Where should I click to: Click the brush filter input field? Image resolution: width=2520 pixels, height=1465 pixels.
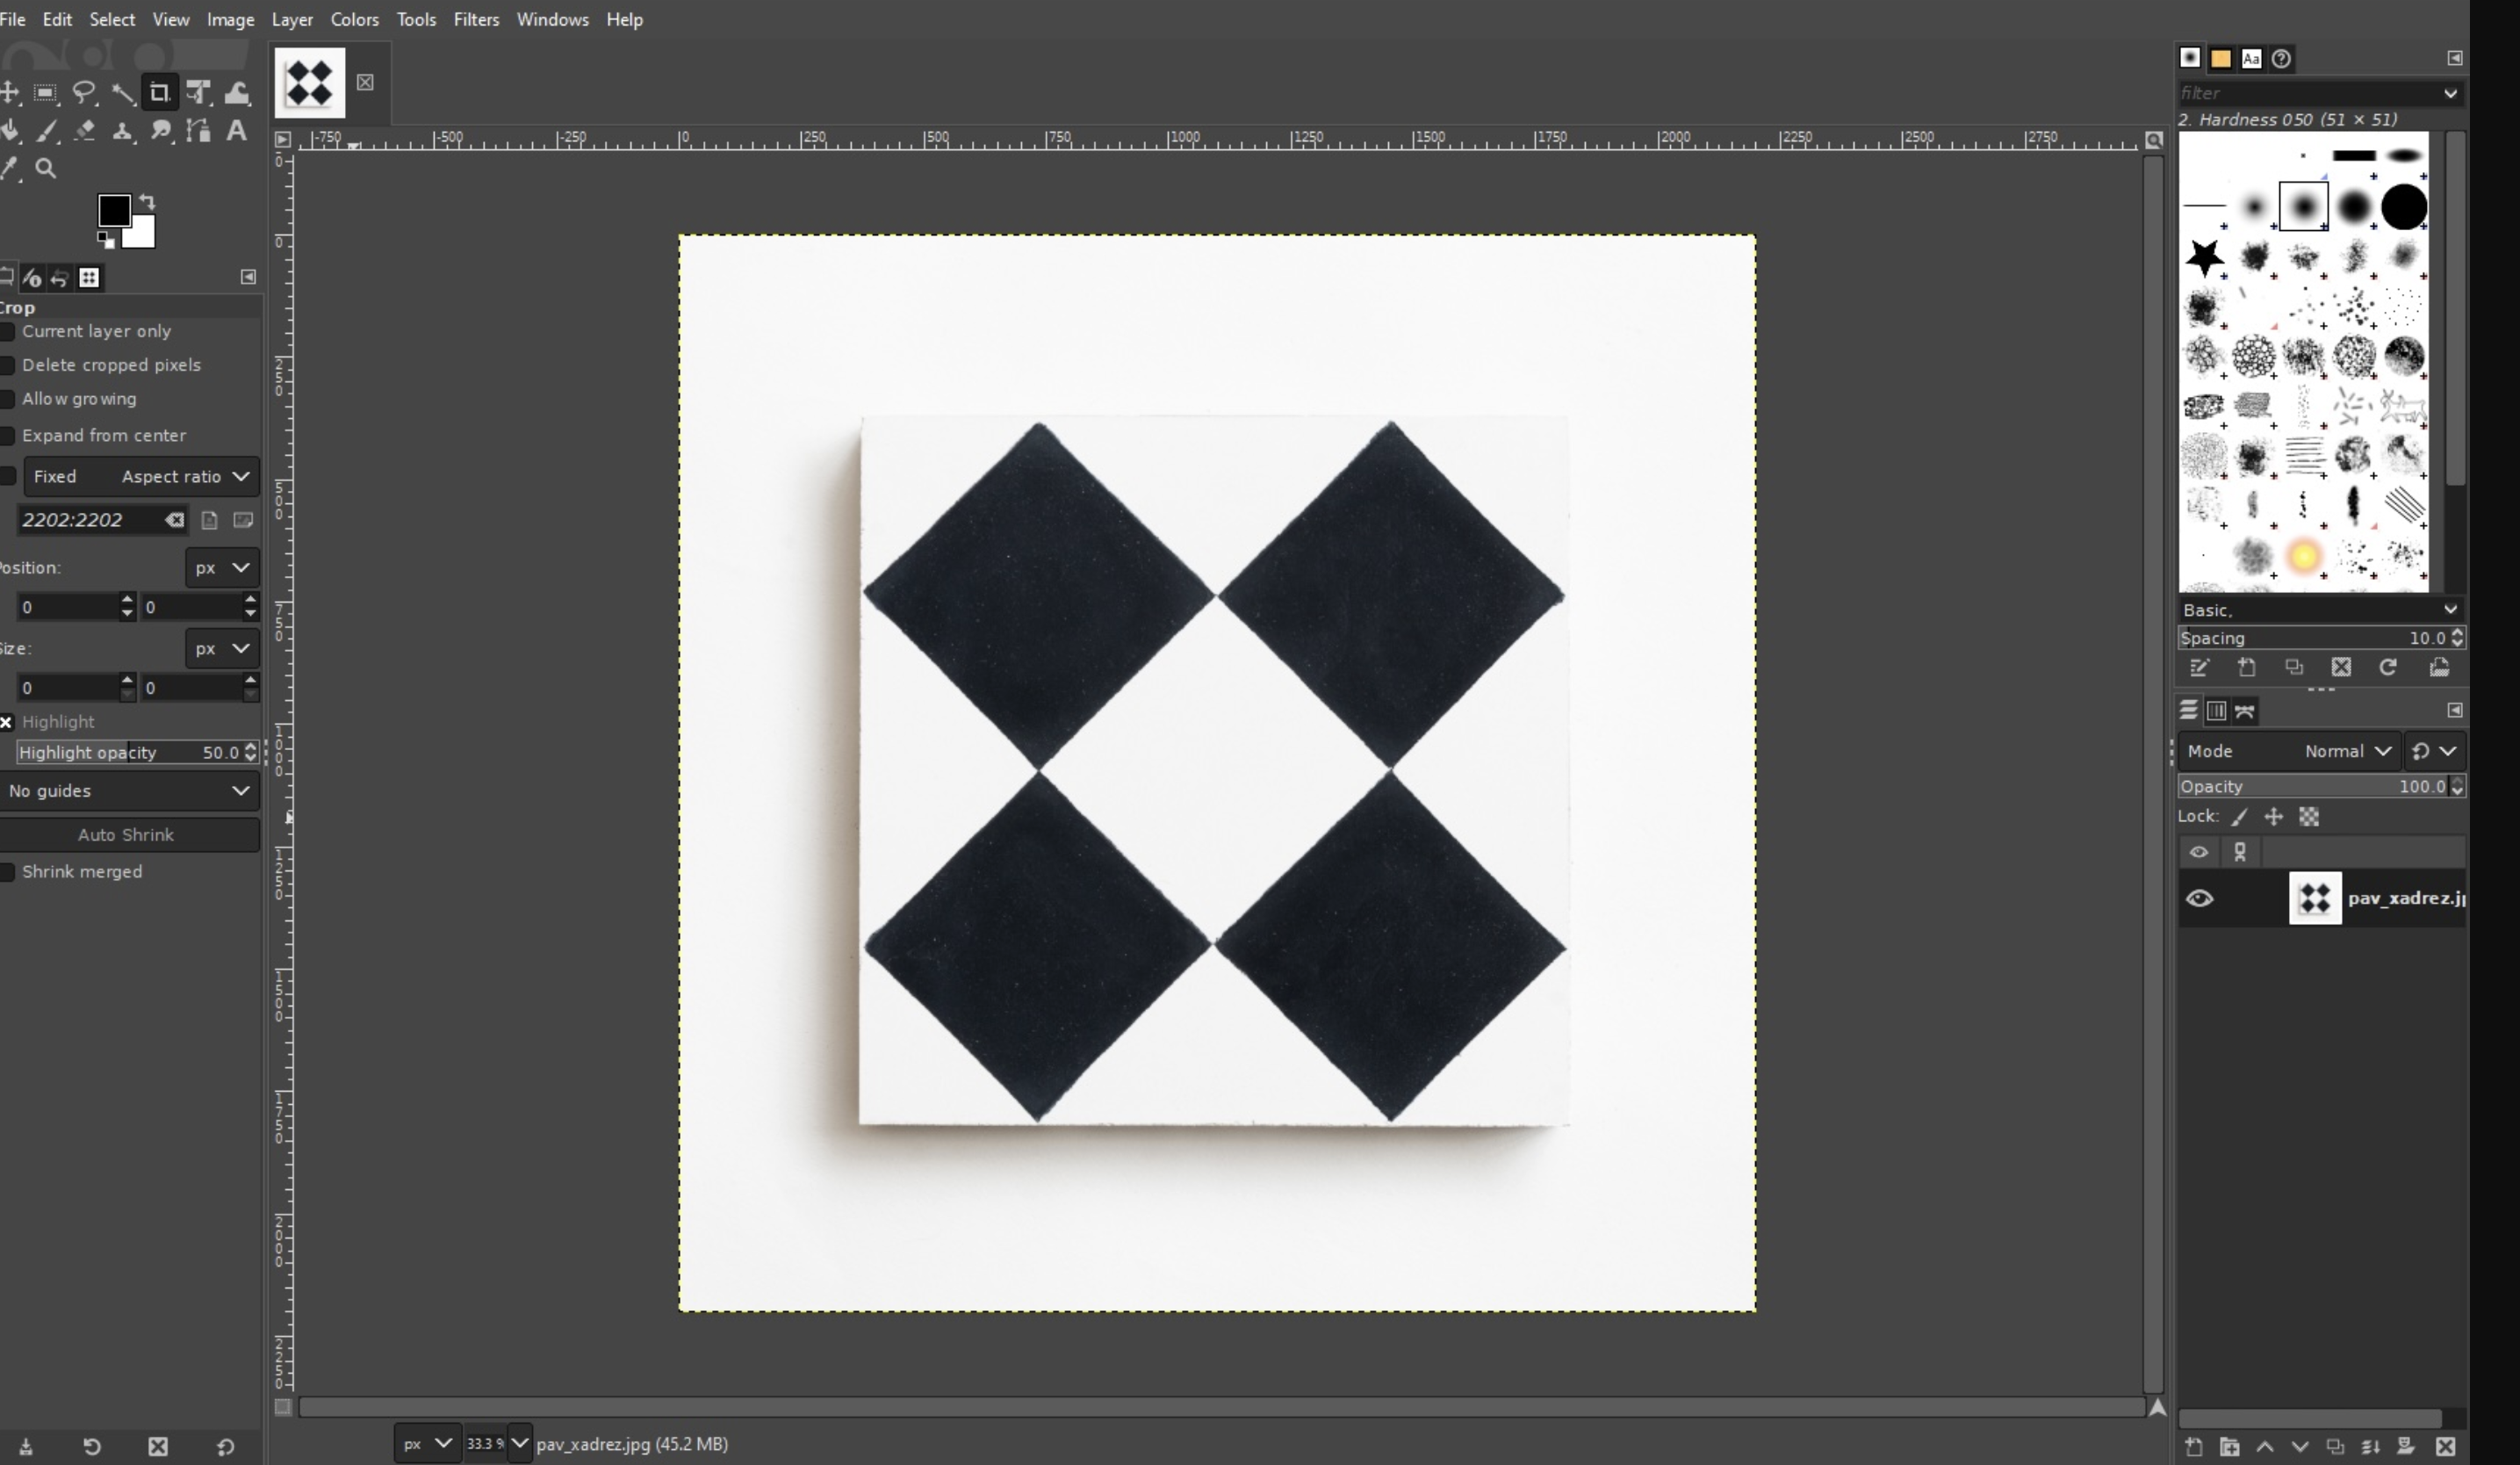2305,93
